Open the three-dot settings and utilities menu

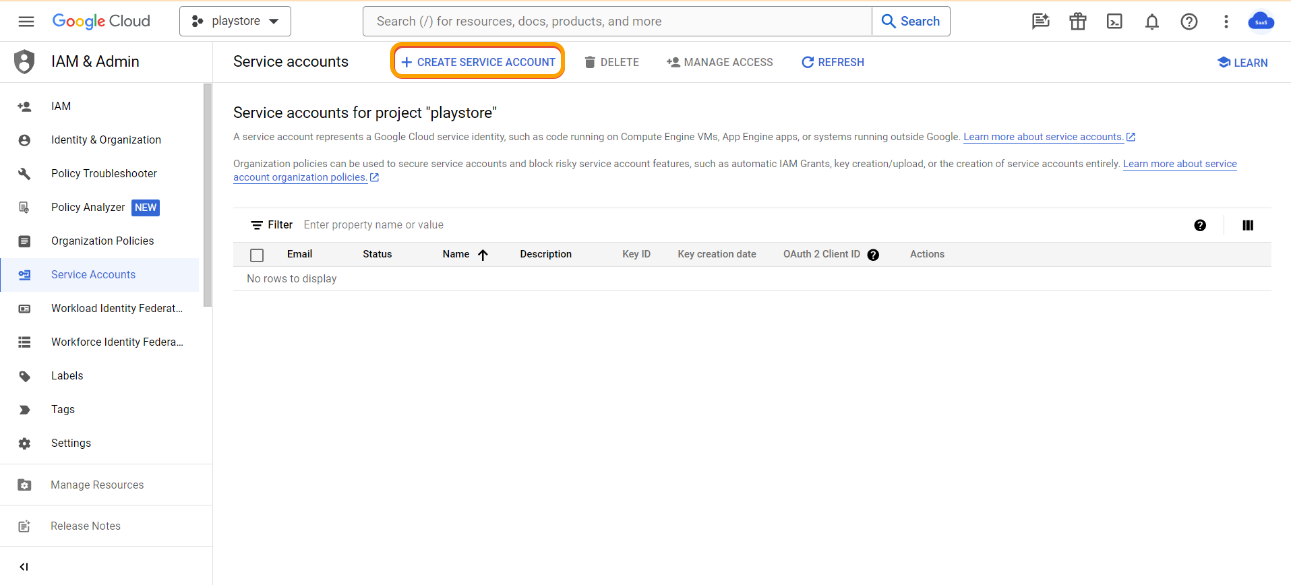1226,21
